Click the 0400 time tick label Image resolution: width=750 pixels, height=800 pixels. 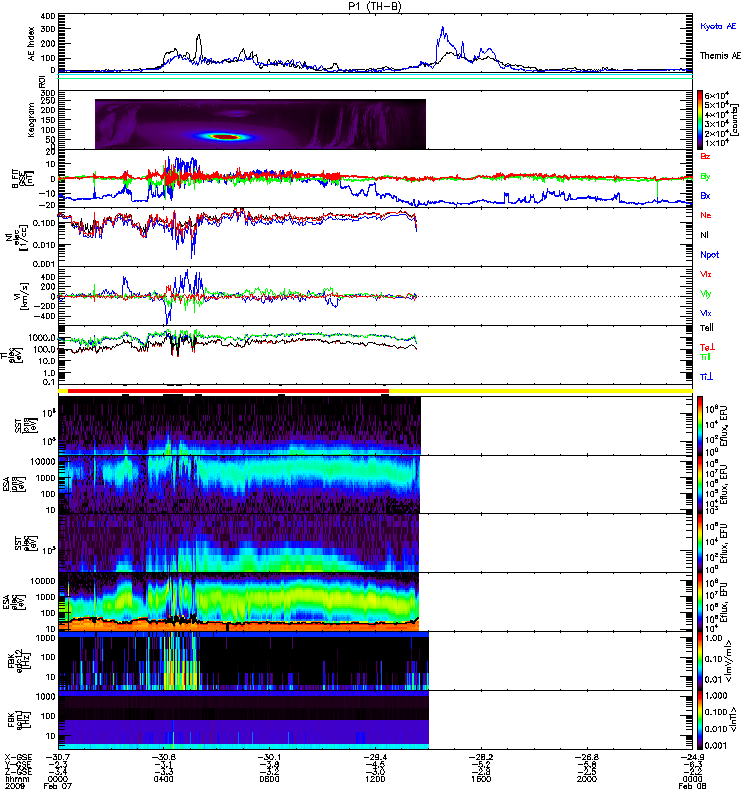pos(163,779)
